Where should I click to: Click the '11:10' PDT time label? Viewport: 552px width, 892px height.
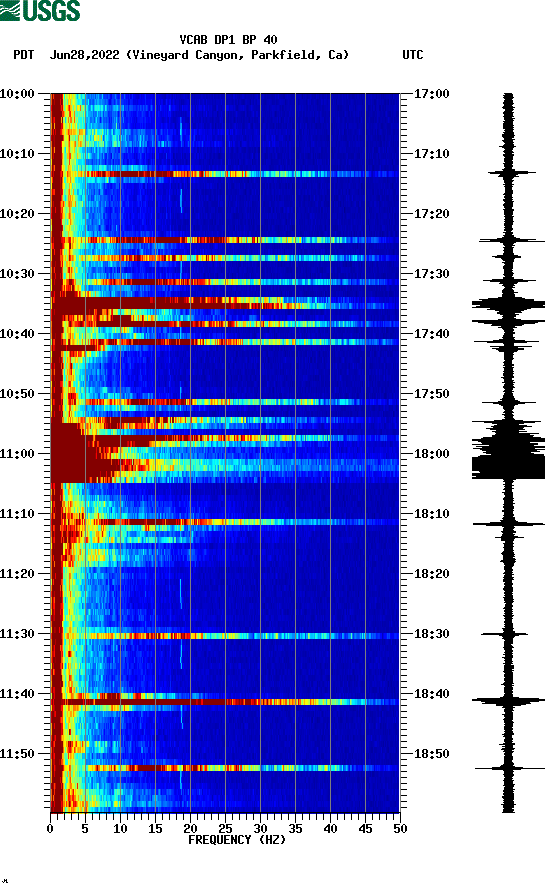(x=17, y=514)
